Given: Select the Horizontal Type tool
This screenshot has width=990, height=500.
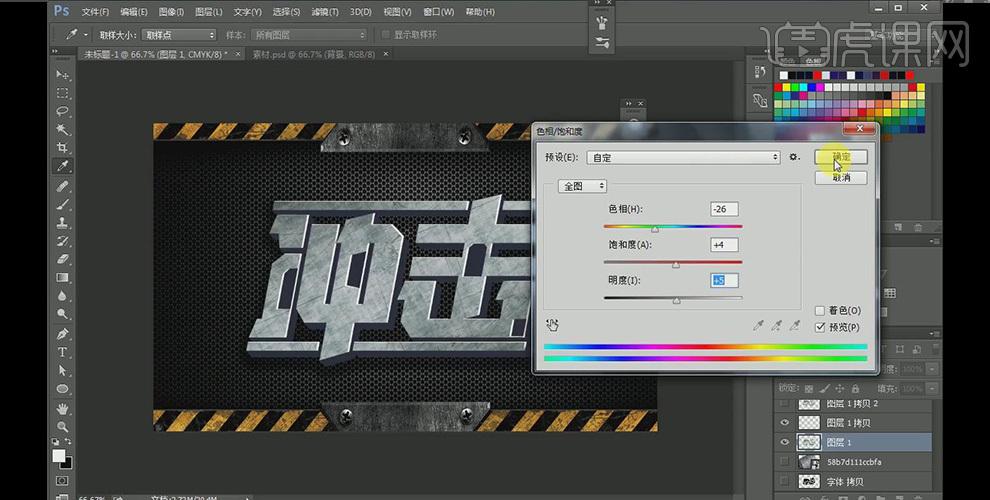Looking at the screenshot, I should [x=63, y=352].
